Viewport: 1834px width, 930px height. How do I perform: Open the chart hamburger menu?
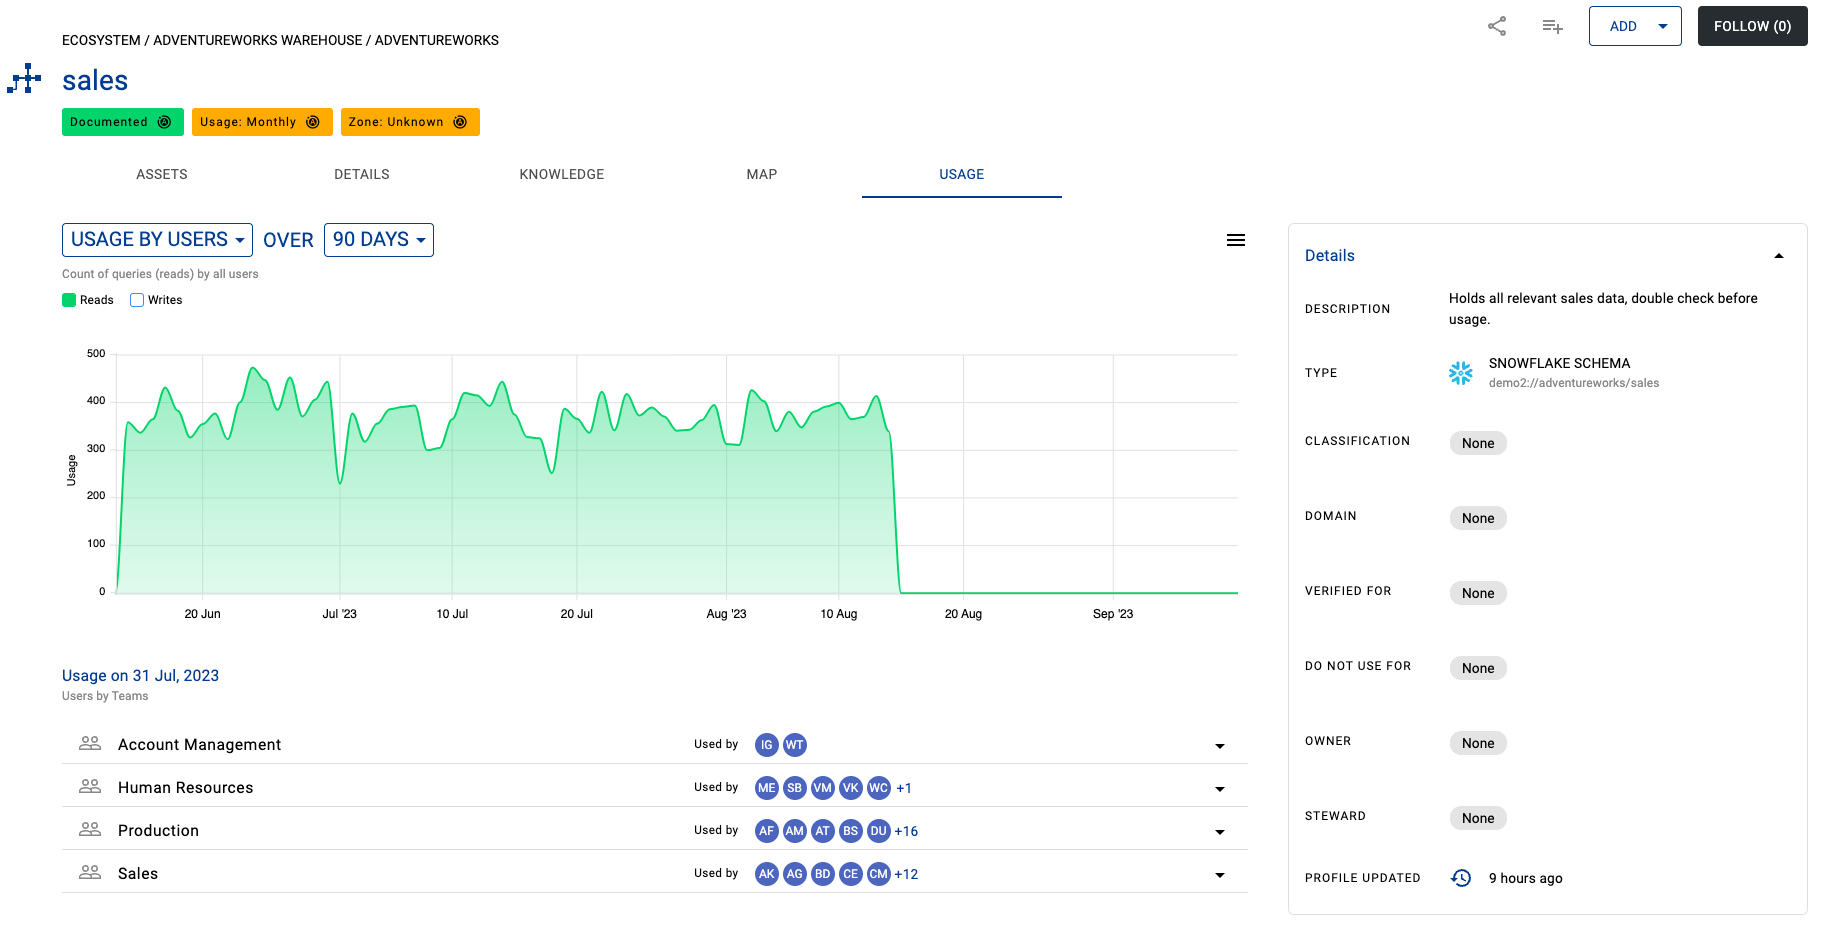pyautogui.click(x=1236, y=240)
